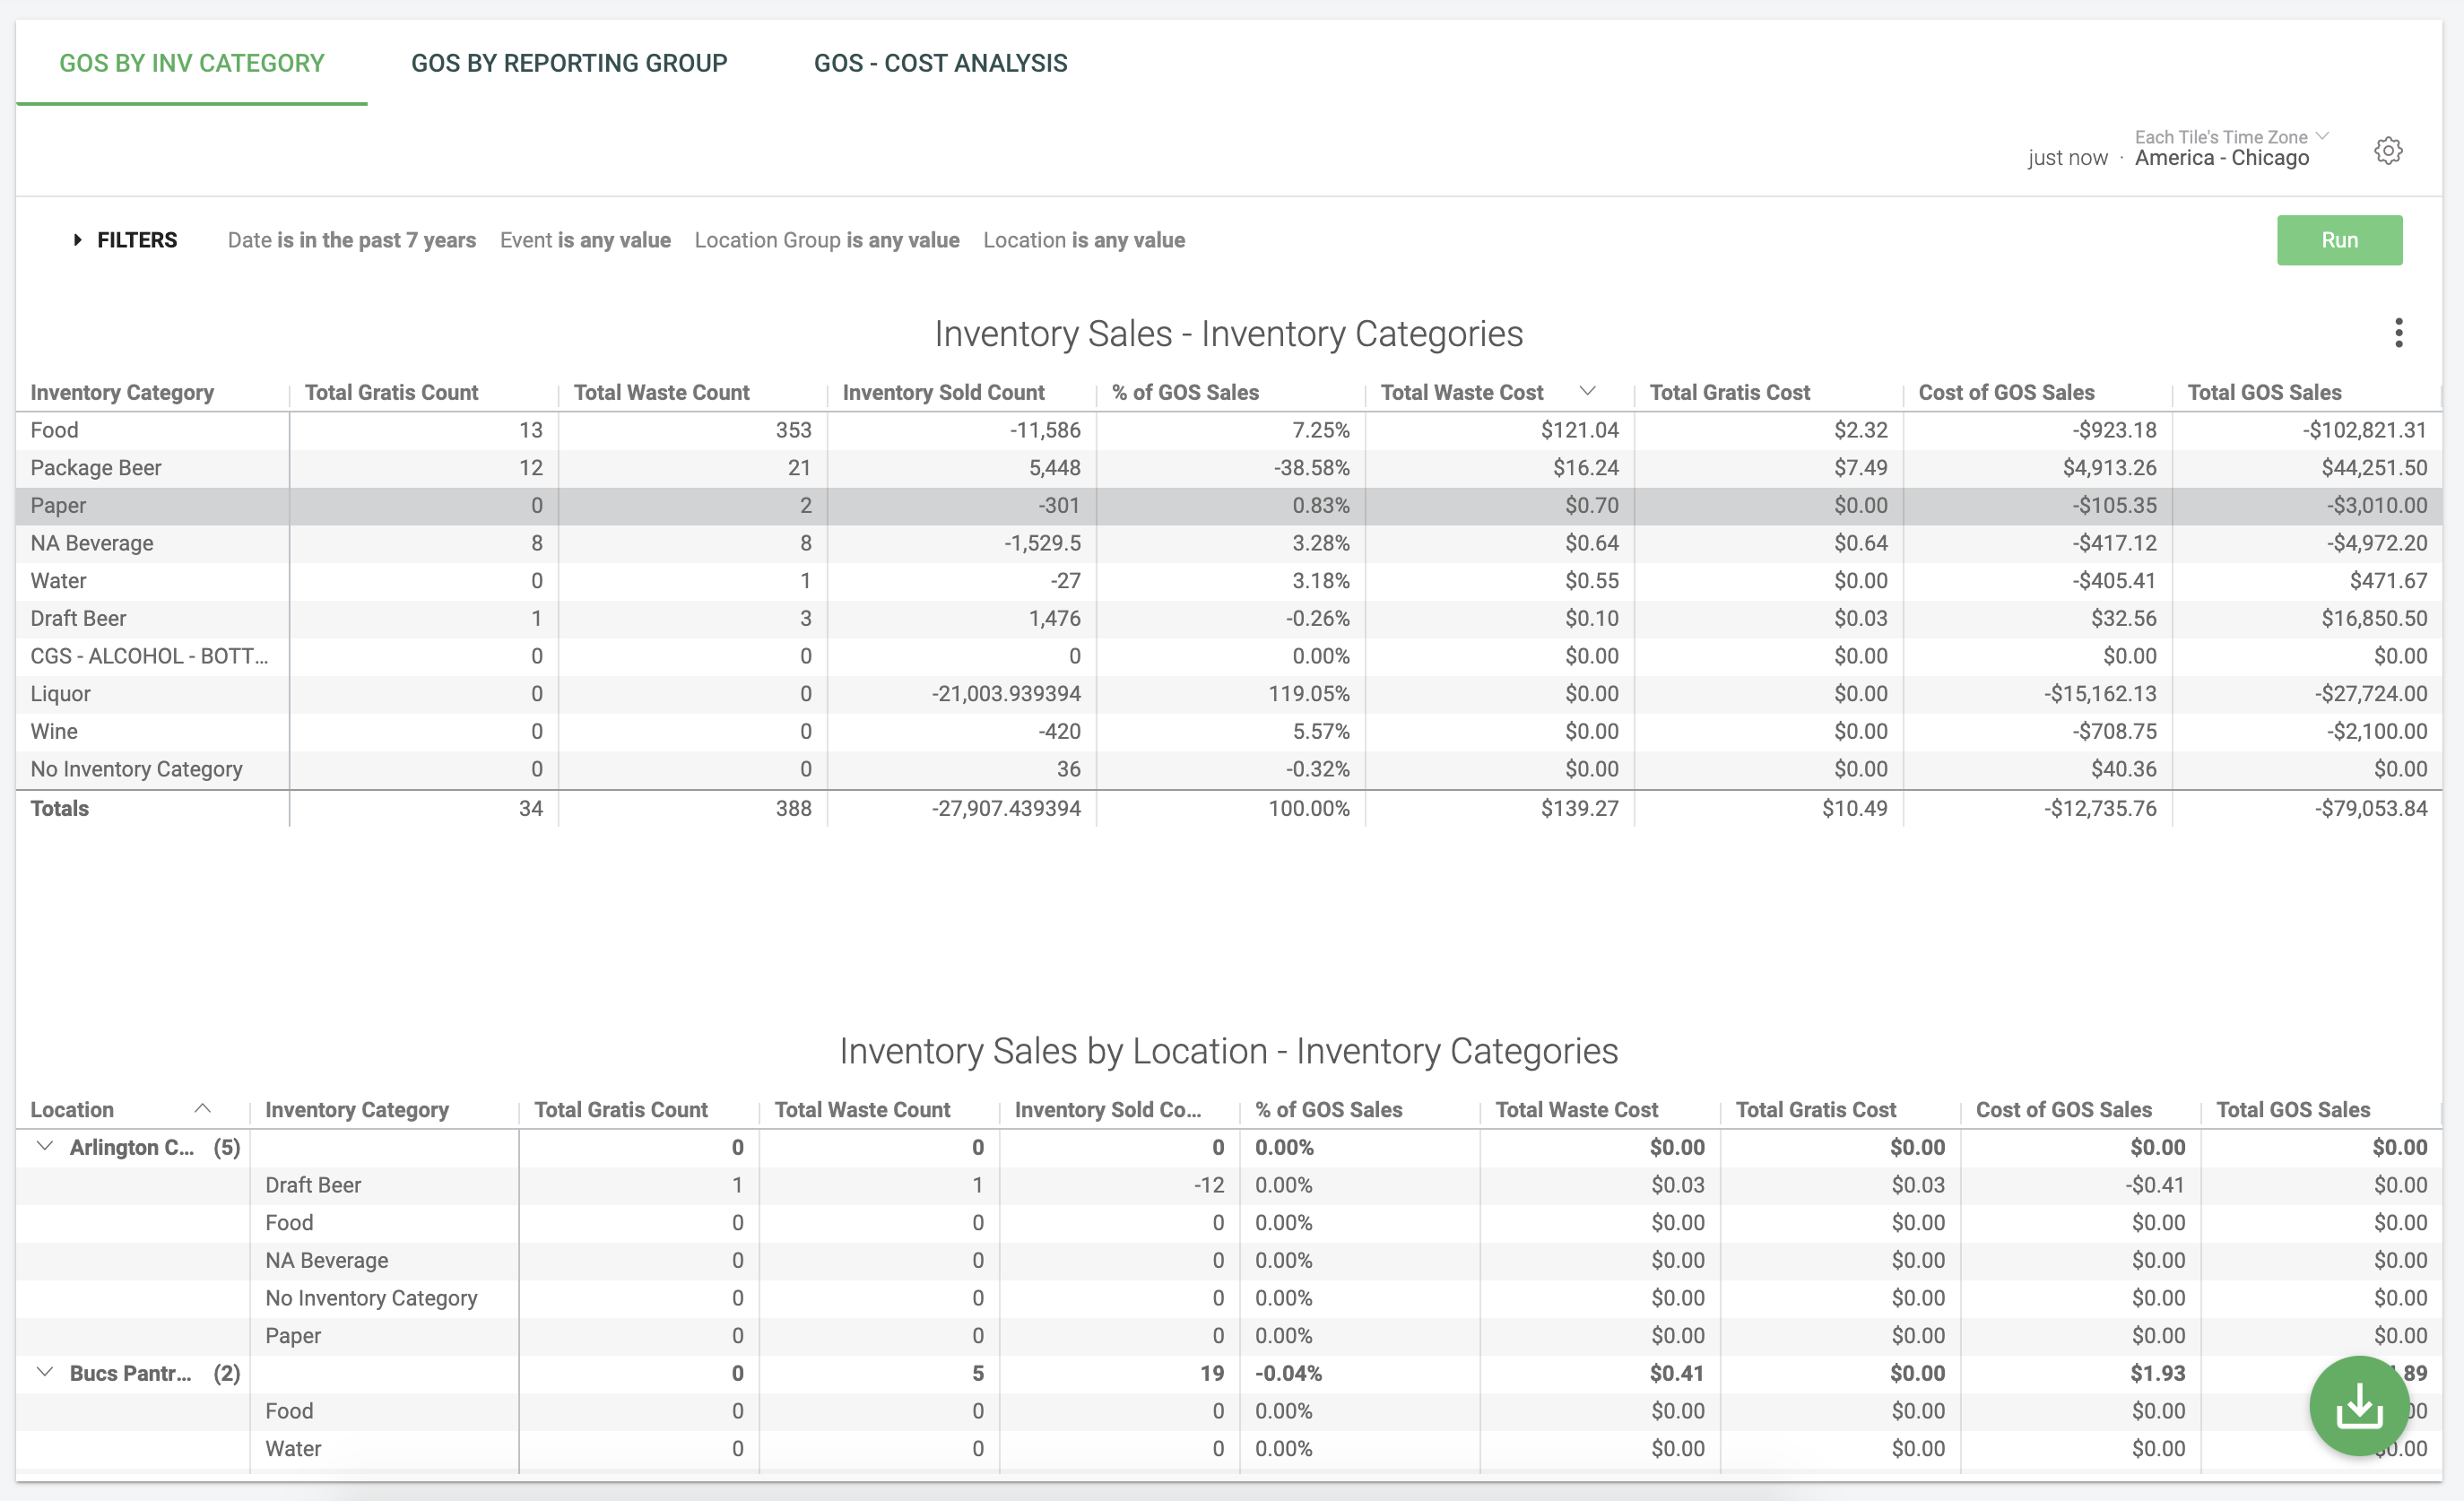2464x1501 pixels.
Task: Click the -0.04% value in Bucs row
Action: pyautogui.click(x=1288, y=1373)
